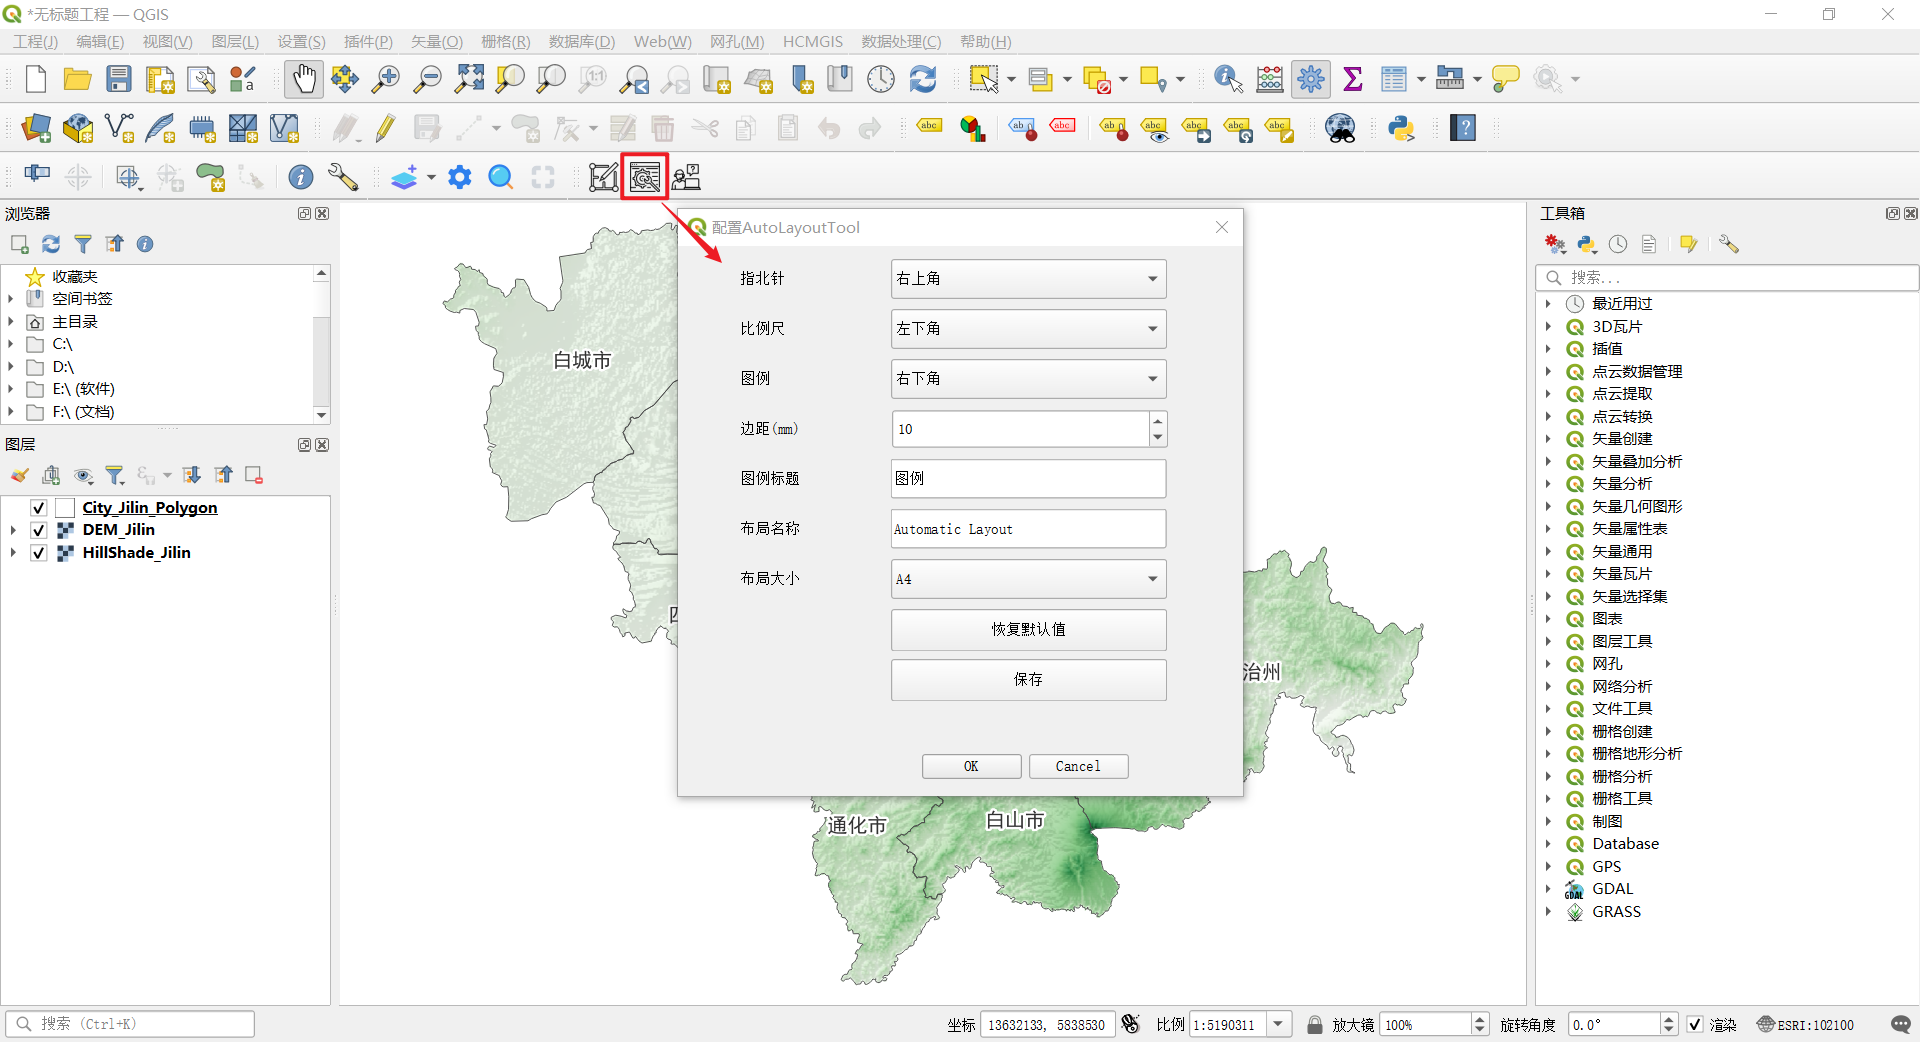Open AutoLayoutTool configuration icon in toolbar

pos(645,178)
